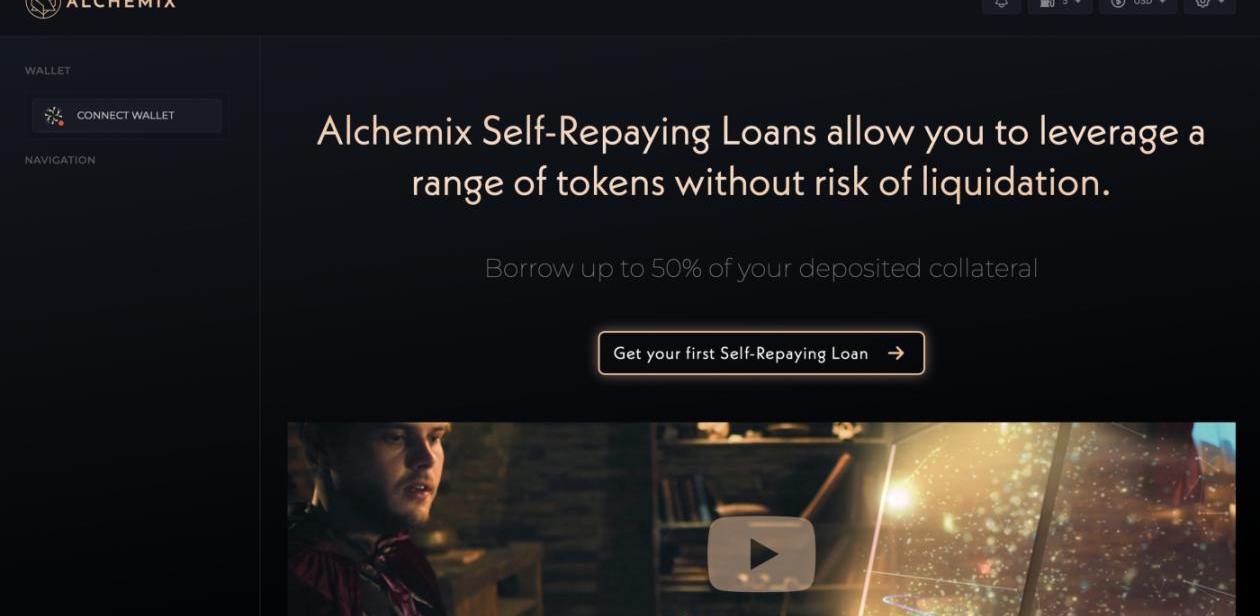Click the wallet connector icon in sidebar
Viewport: 1260px width, 616px height.
pos(54,116)
